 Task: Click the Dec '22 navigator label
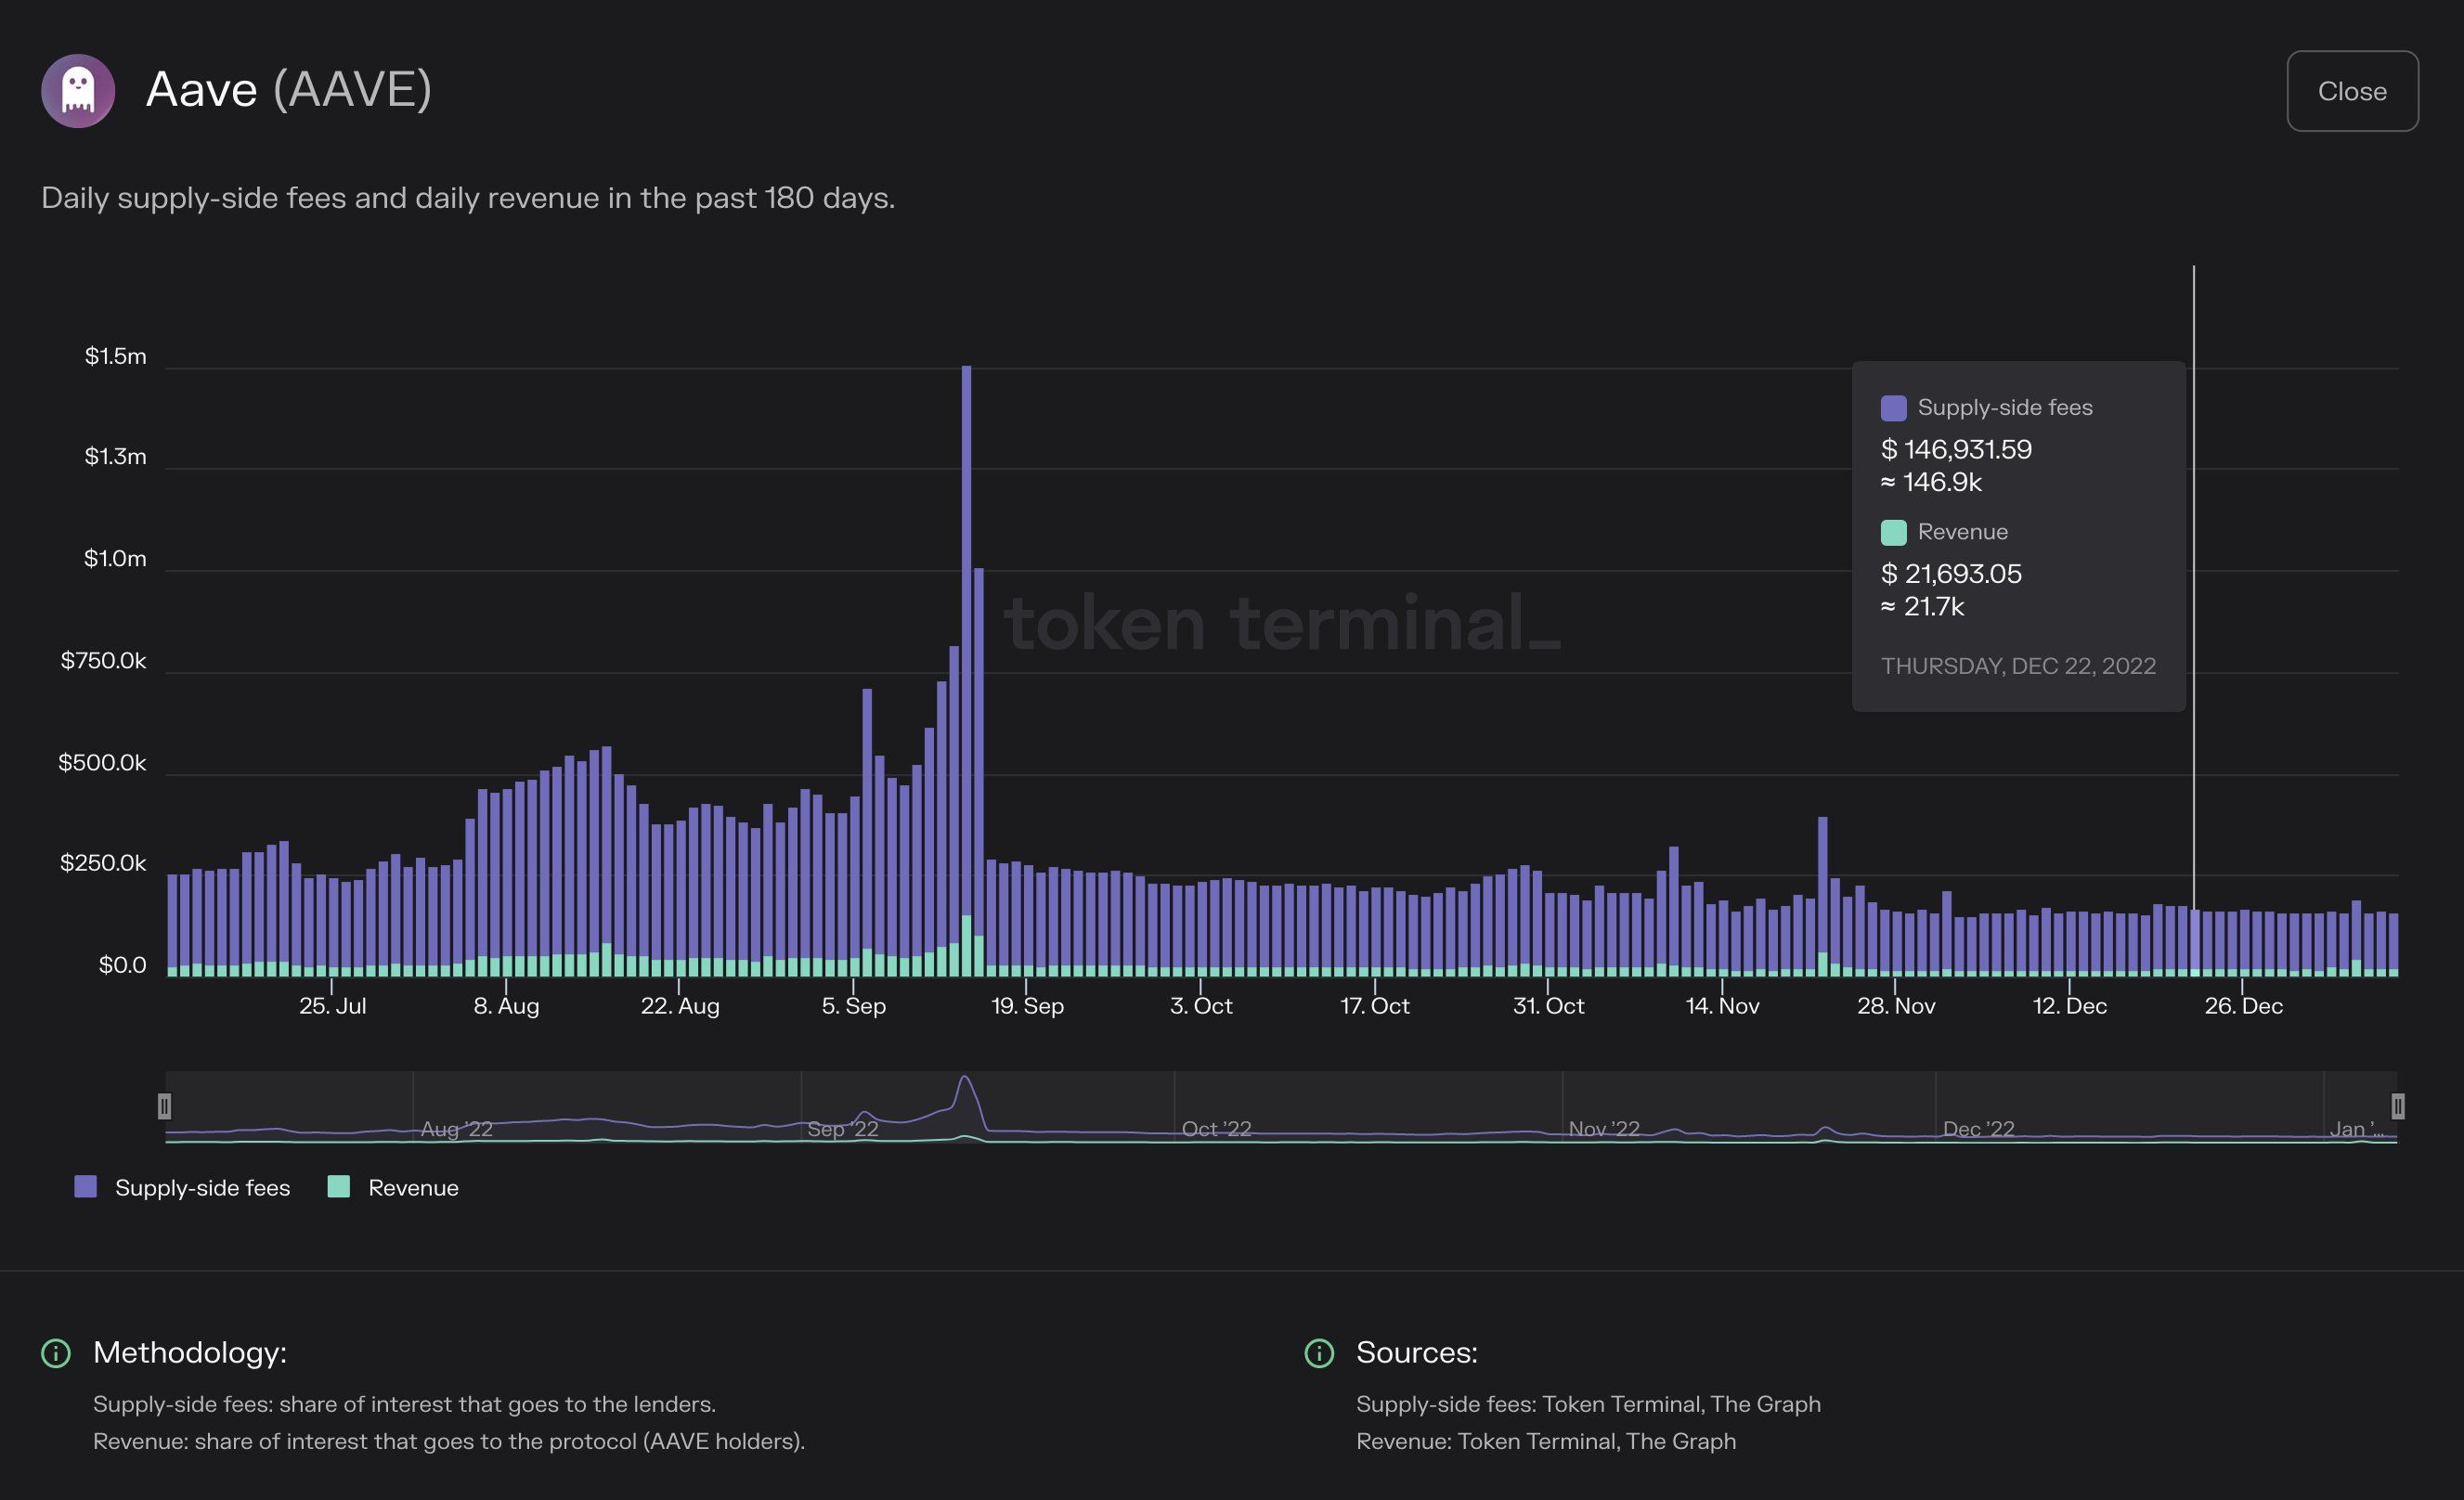(x=1978, y=1129)
